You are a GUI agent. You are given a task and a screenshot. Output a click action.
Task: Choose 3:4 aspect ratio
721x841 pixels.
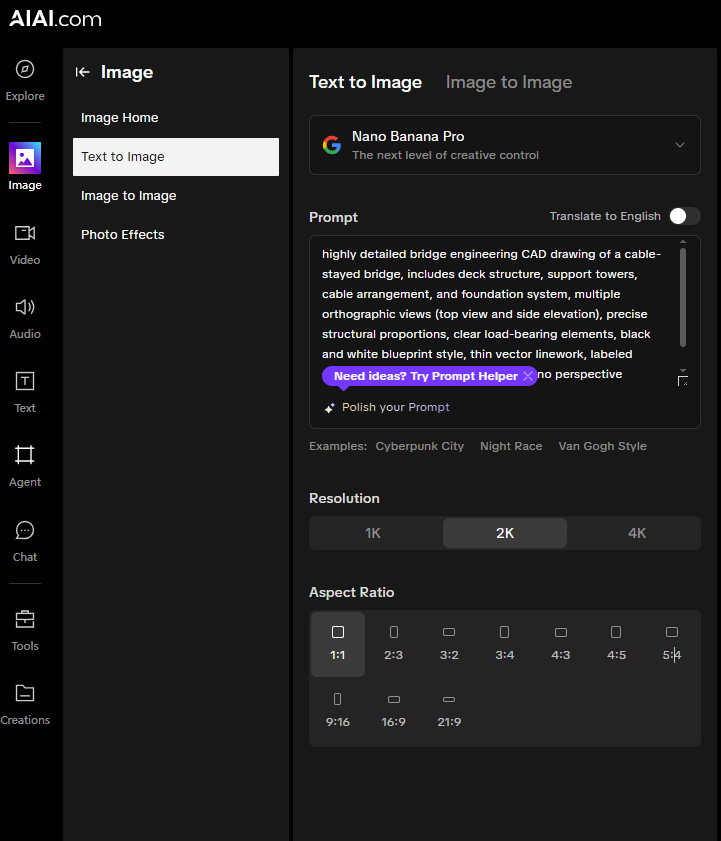point(505,644)
